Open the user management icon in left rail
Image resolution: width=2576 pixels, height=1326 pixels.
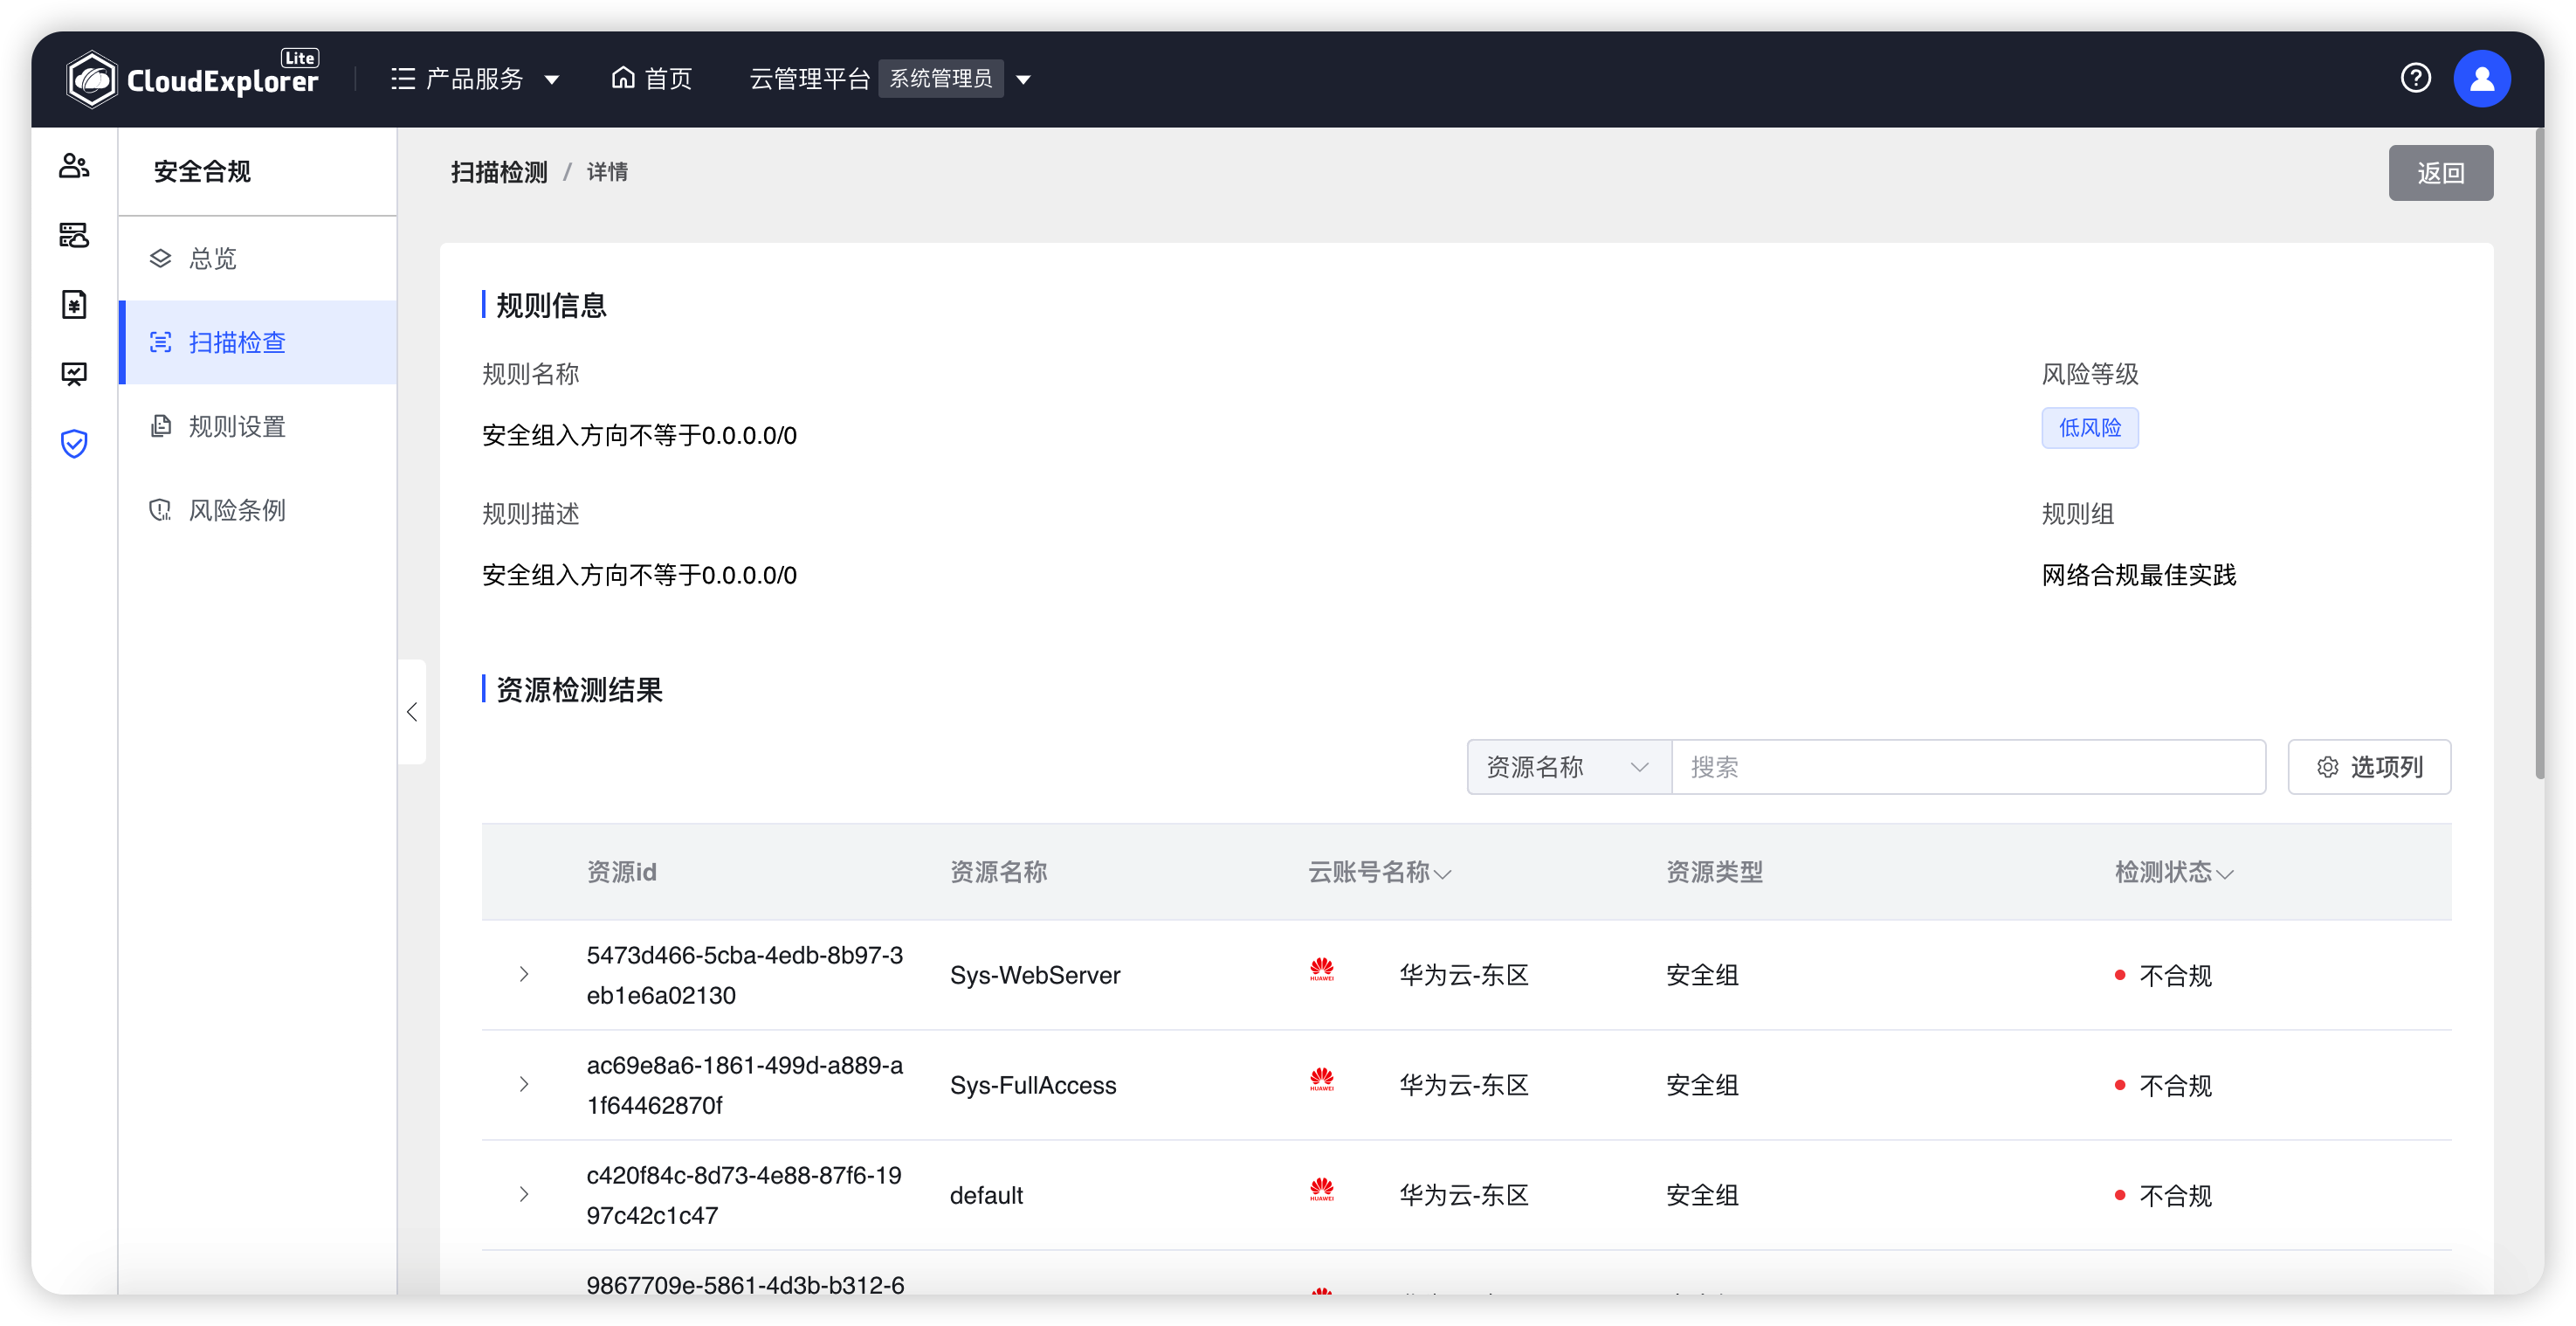point(74,166)
